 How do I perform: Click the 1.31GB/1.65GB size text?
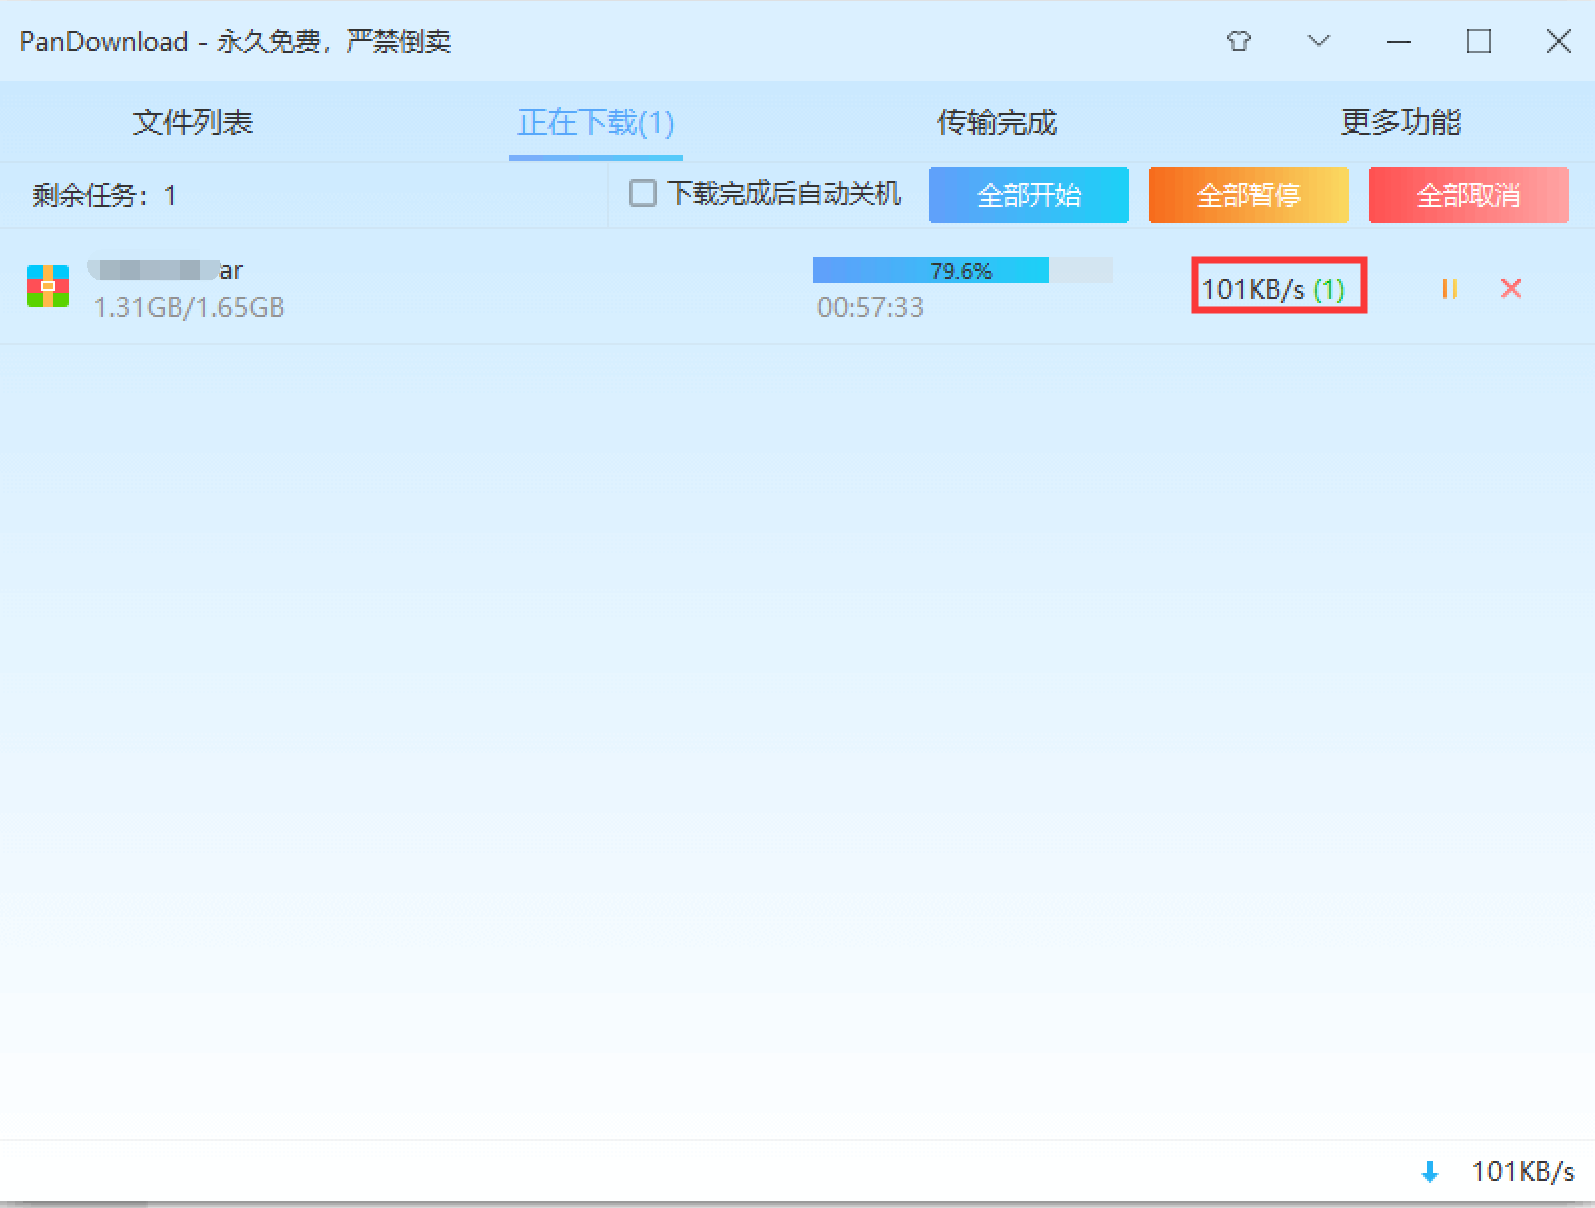tap(189, 308)
